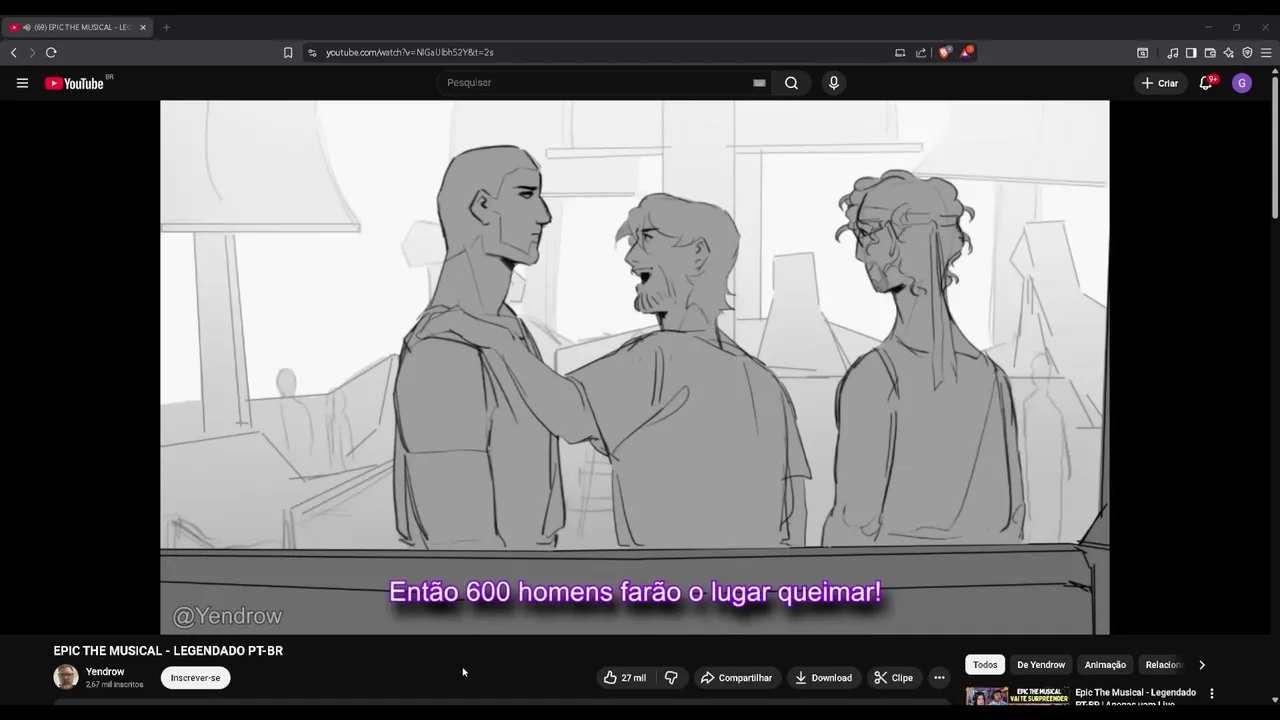Viewport: 1280px width, 720px height.
Task: Click video title EPIC THE MUSICAL - LEGENDADO PT-BR
Action: (x=168, y=651)
